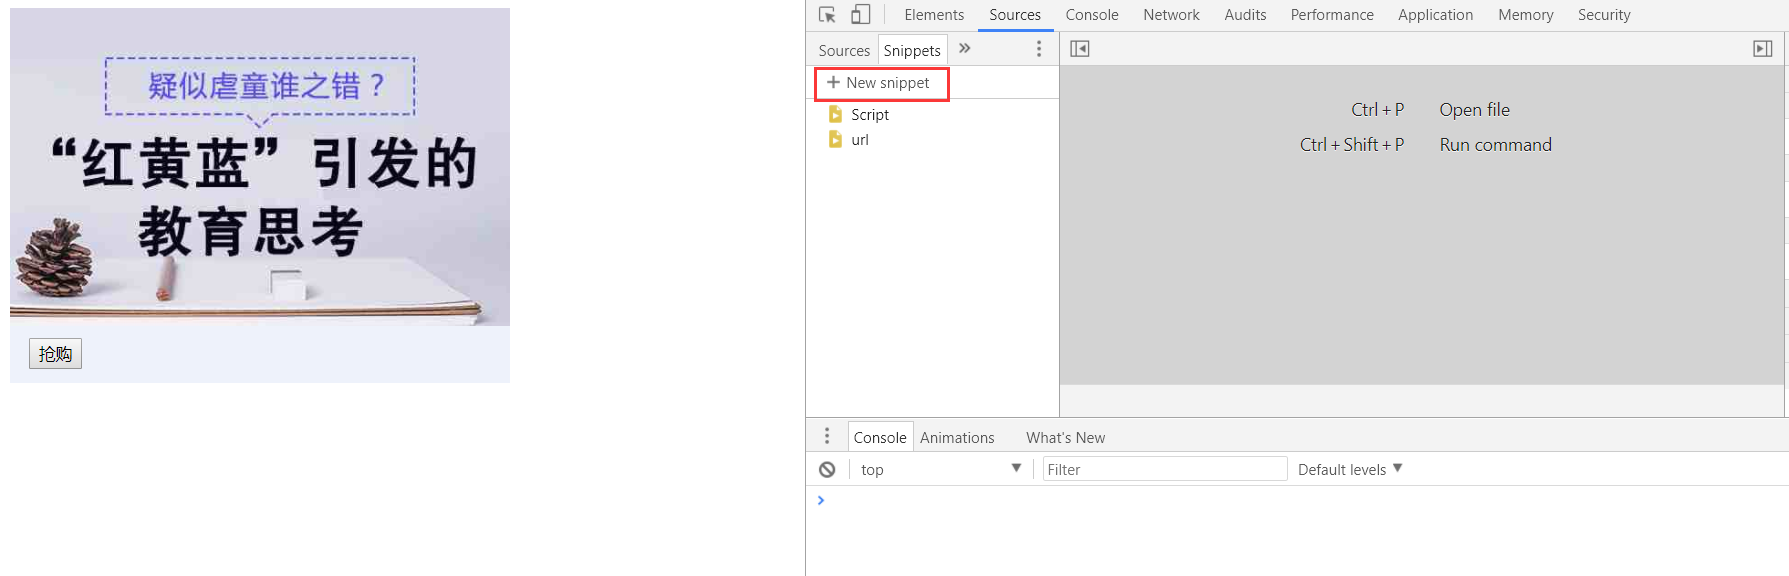Open the Snippets pane's three-dot more options

[x=1039, y=49]
